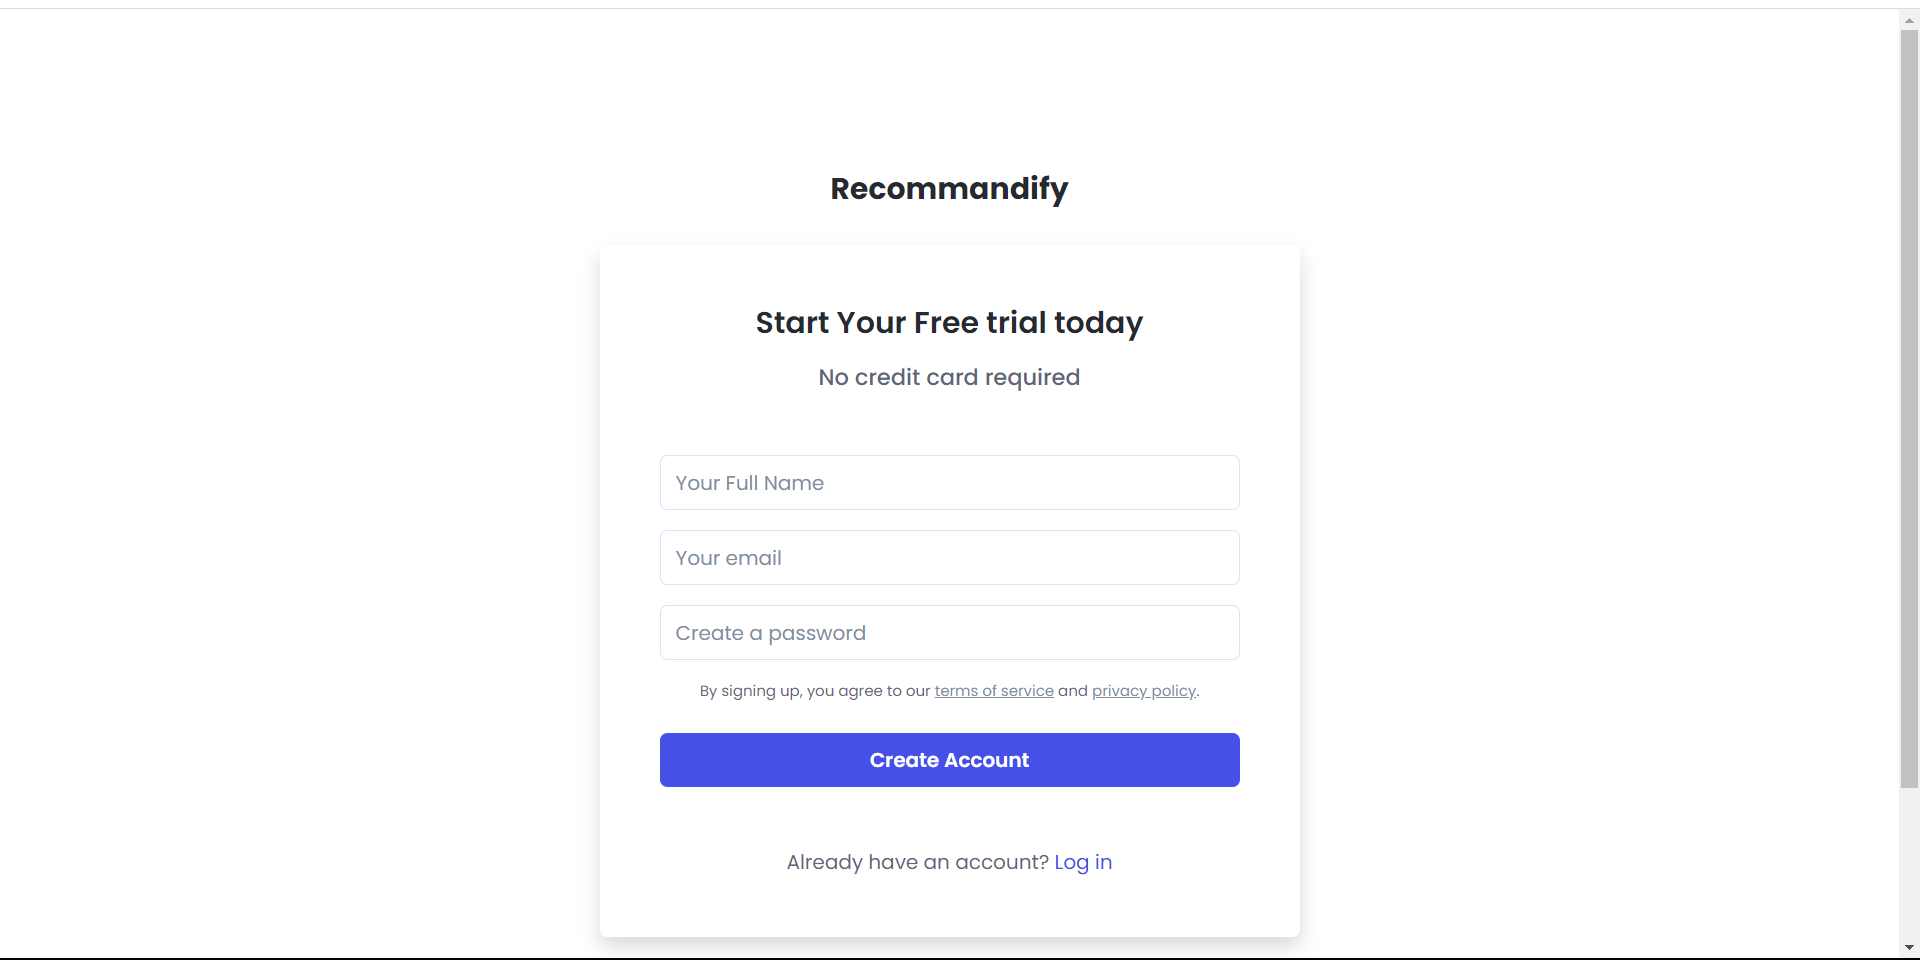Click the No credit card required text
Viewport: 1920px width, 960px height.
(x=949, y=377)
